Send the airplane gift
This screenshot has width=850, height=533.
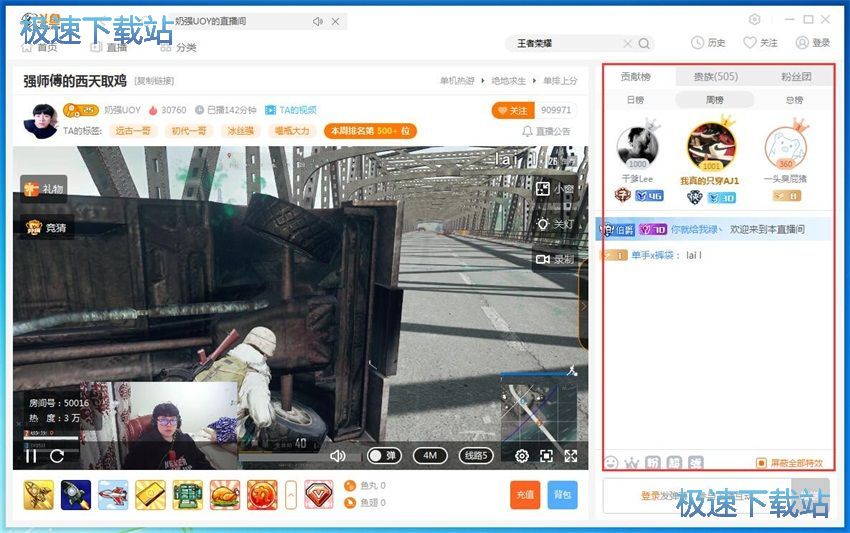pos(113,495)
